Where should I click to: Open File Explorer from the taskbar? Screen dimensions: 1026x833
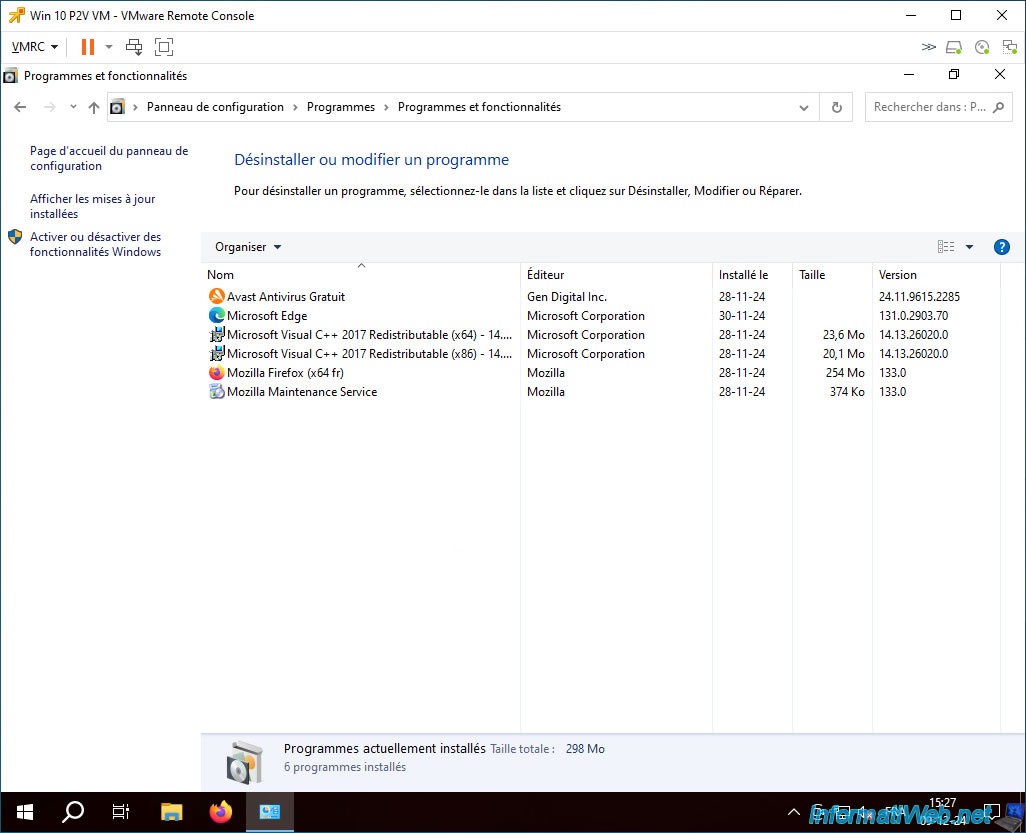pyautogui.click(x=171, y=812)
